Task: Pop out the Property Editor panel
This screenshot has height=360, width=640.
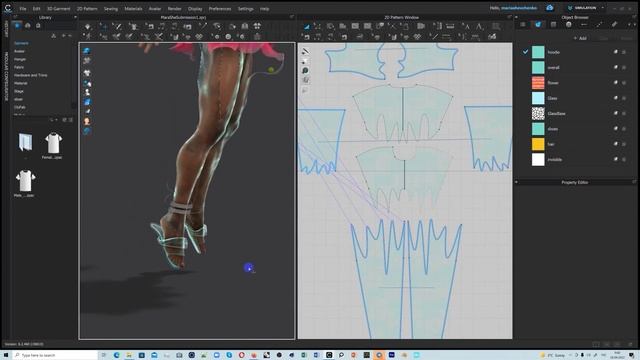Action: (x=635, y=182)
